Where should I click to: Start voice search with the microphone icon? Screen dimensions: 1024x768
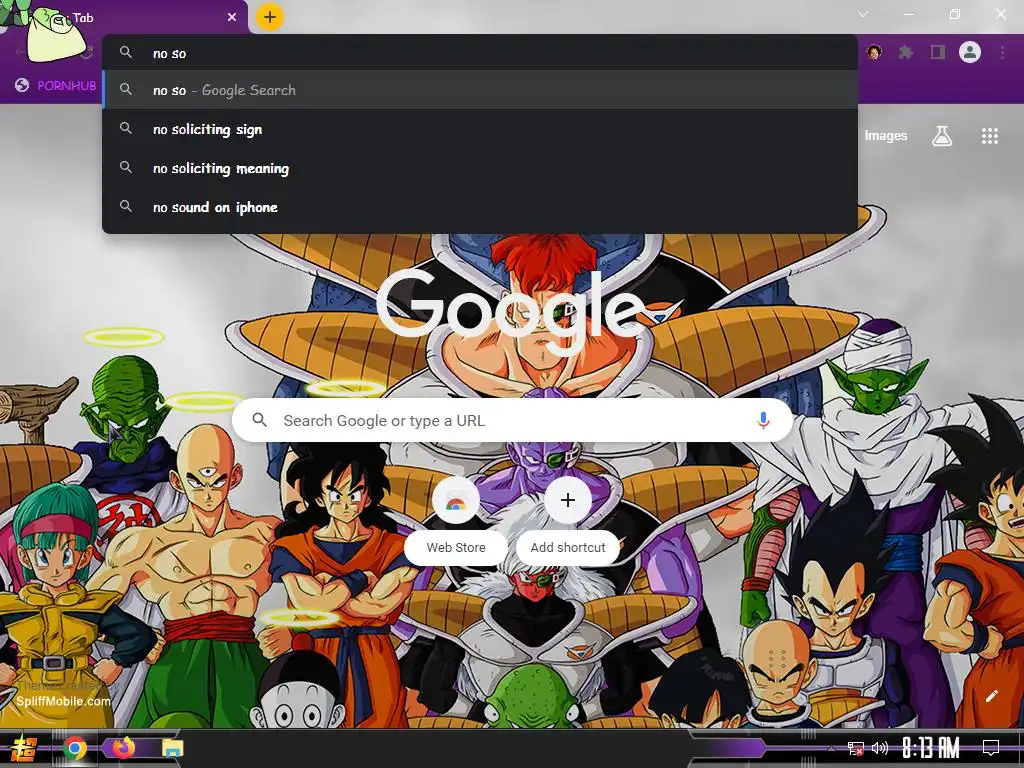[x=763, y=421]
